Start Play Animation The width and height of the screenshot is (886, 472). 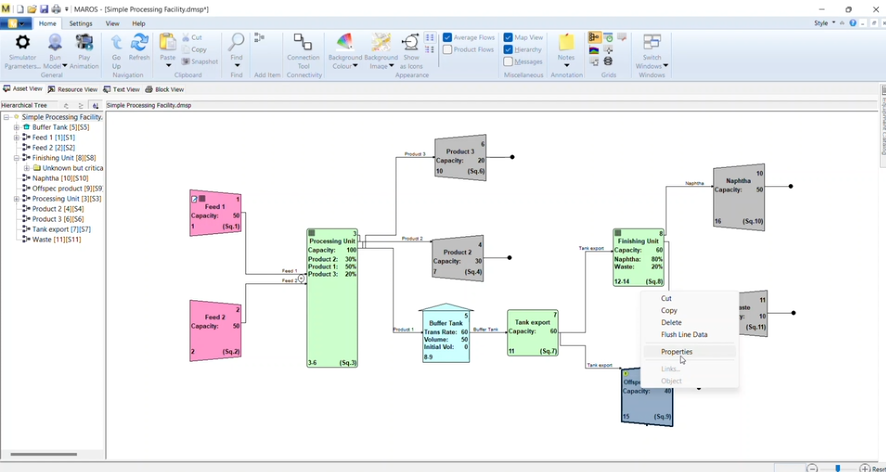point(84,42)
